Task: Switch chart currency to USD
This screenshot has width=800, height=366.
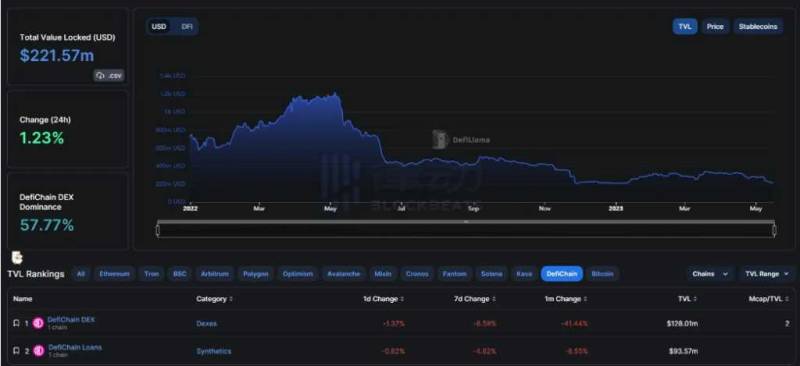Action: click(x=159, y=27)
